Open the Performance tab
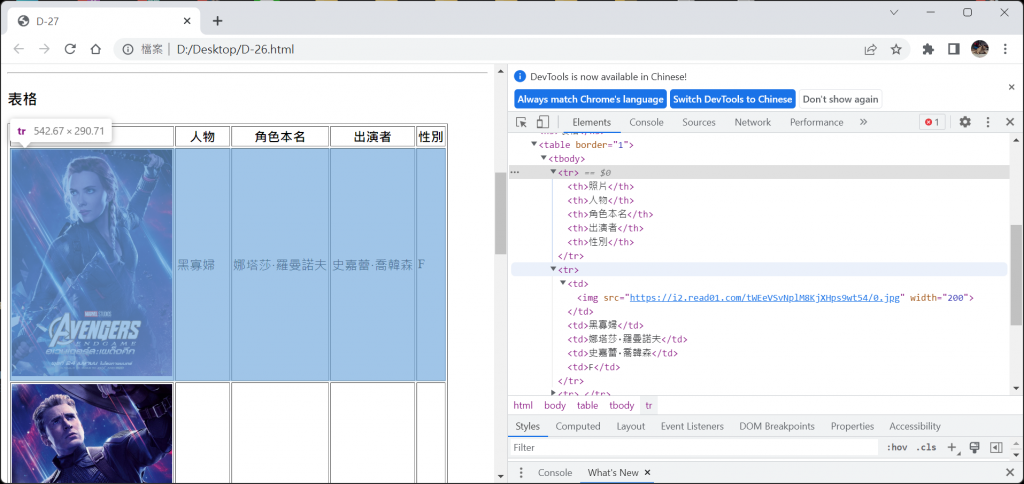Screen dimensions: 1024x484 tap(816, 122)
